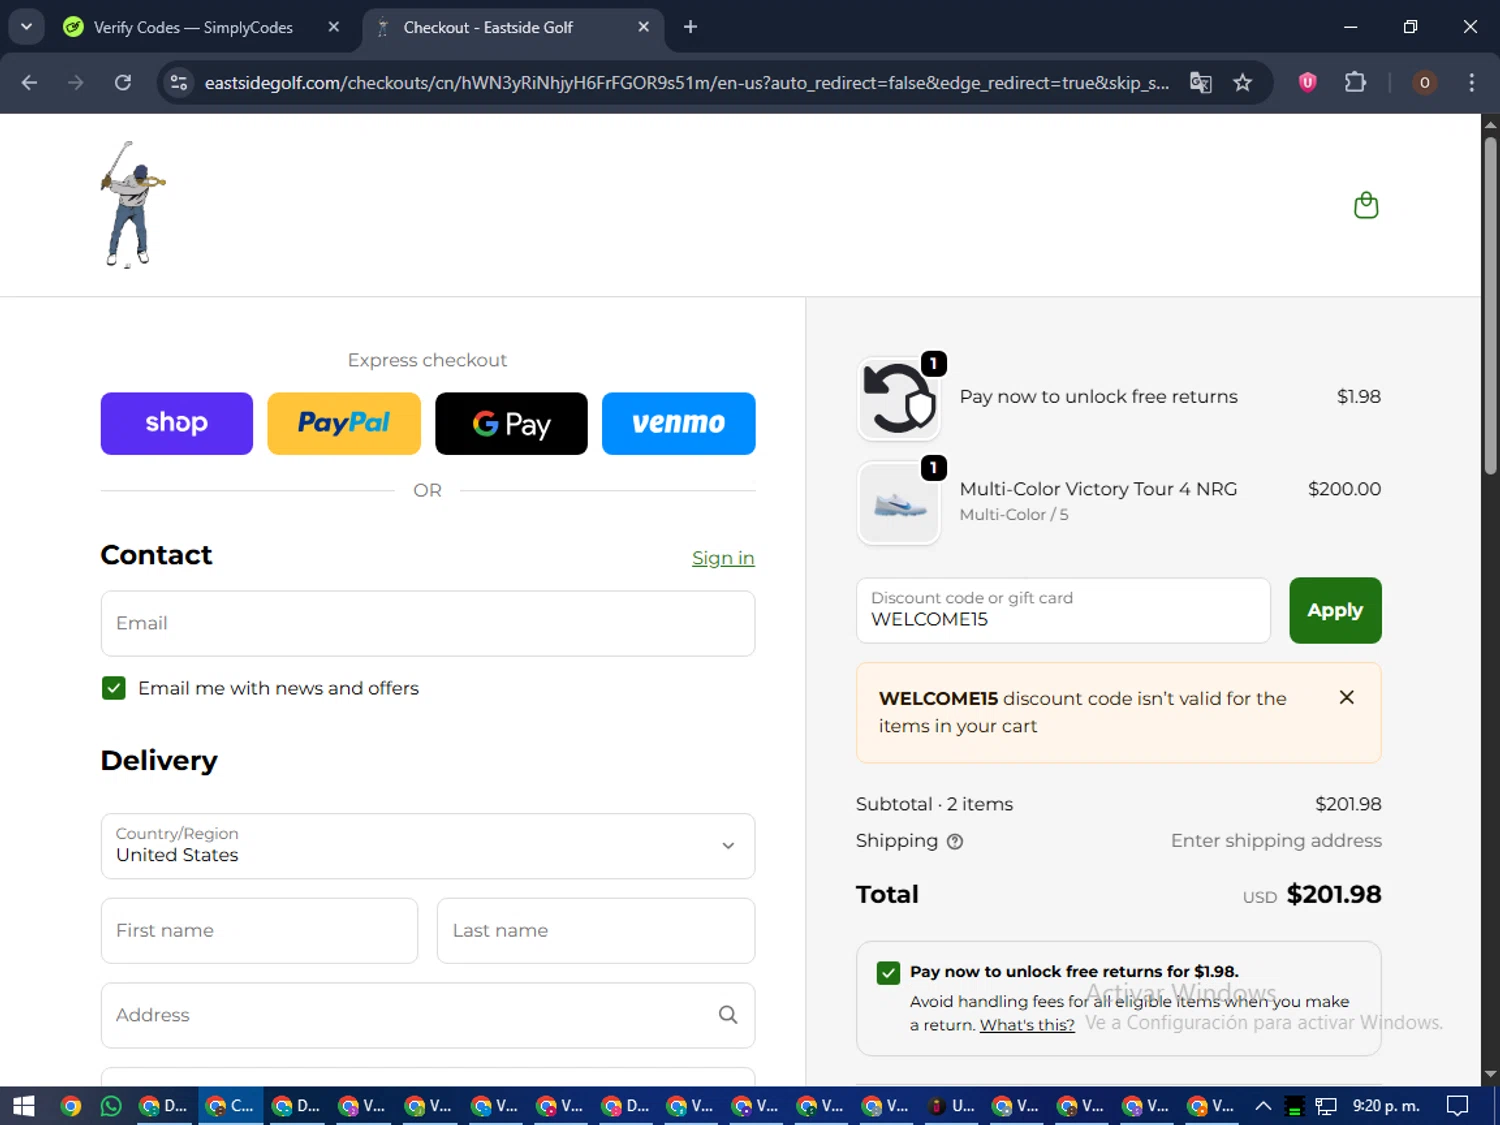Click the network icon in system tray
The height and width of the screenshot is (1125, 1500).
pos(1326,1106)
